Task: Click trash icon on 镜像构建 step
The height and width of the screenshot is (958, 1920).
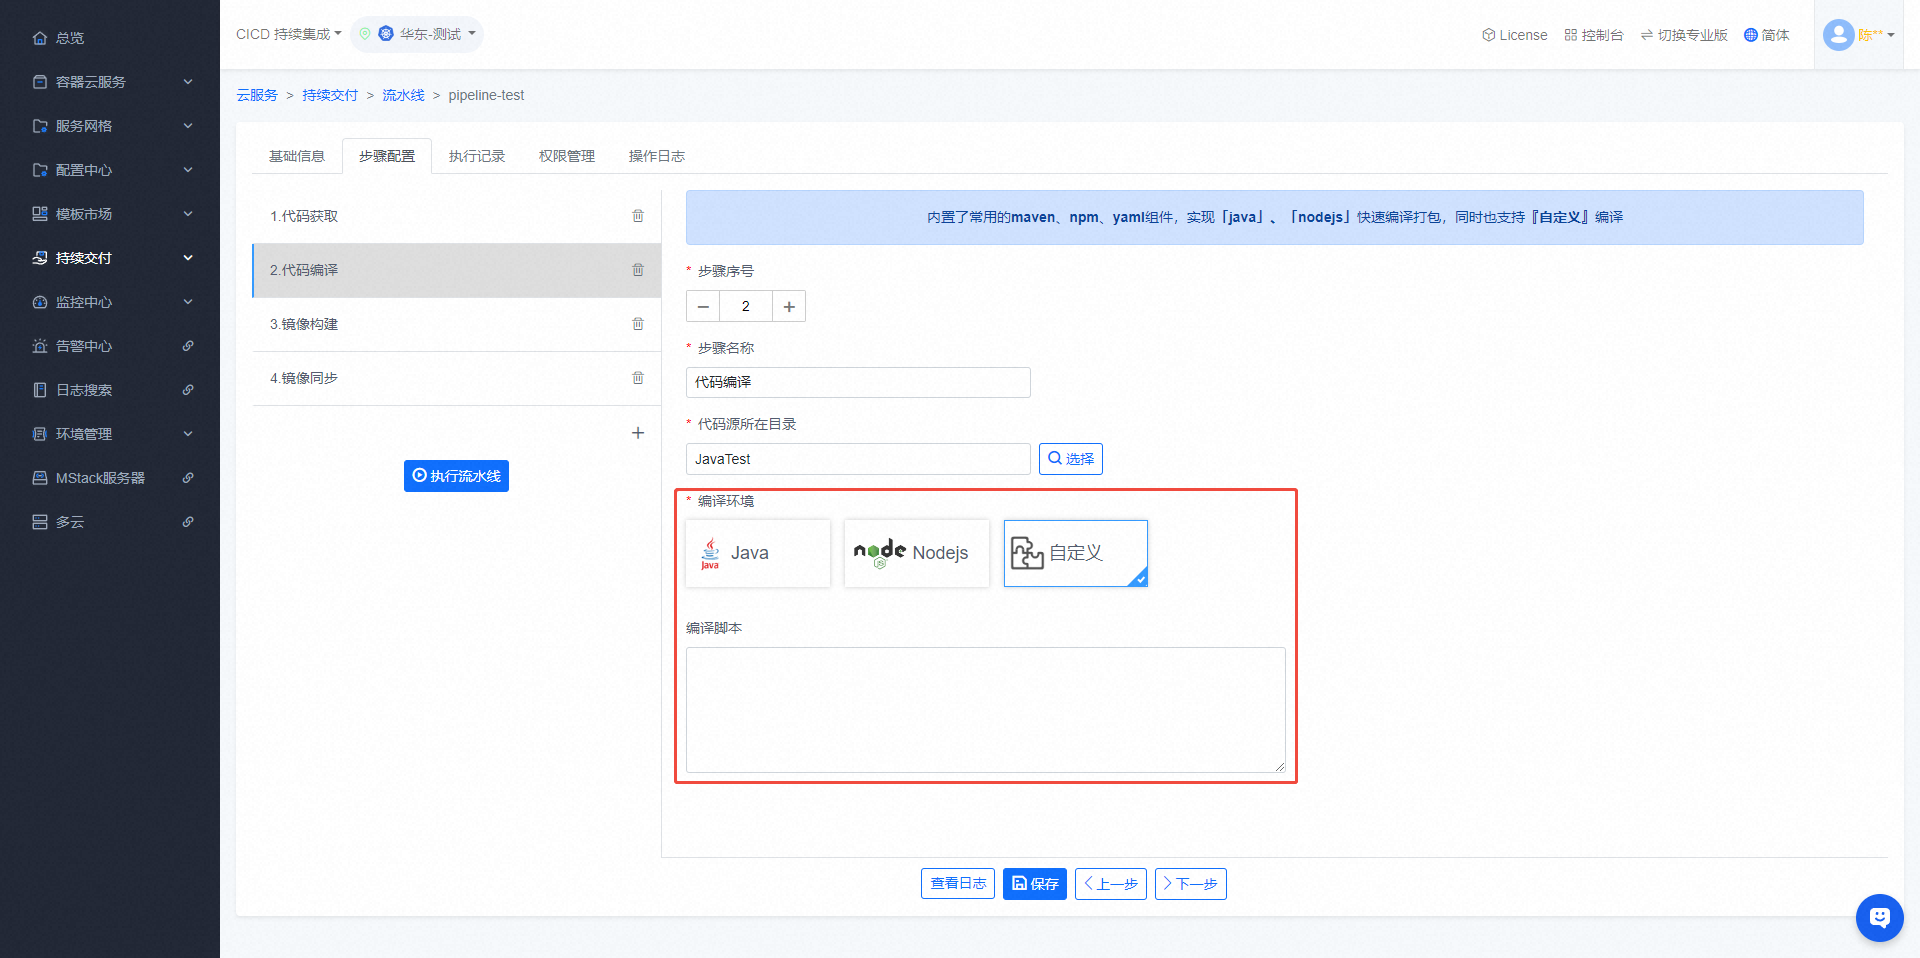Action: click(x=638, y=324)
